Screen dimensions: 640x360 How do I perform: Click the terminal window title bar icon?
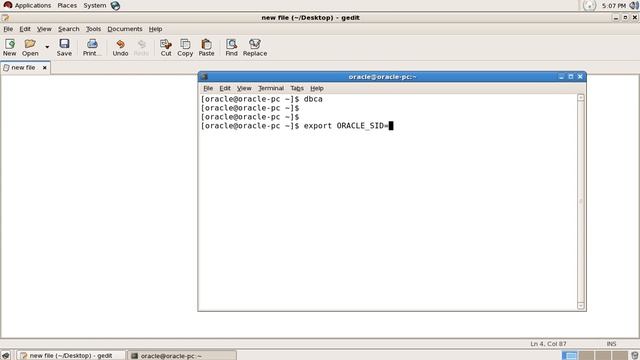tap(204, 77)
